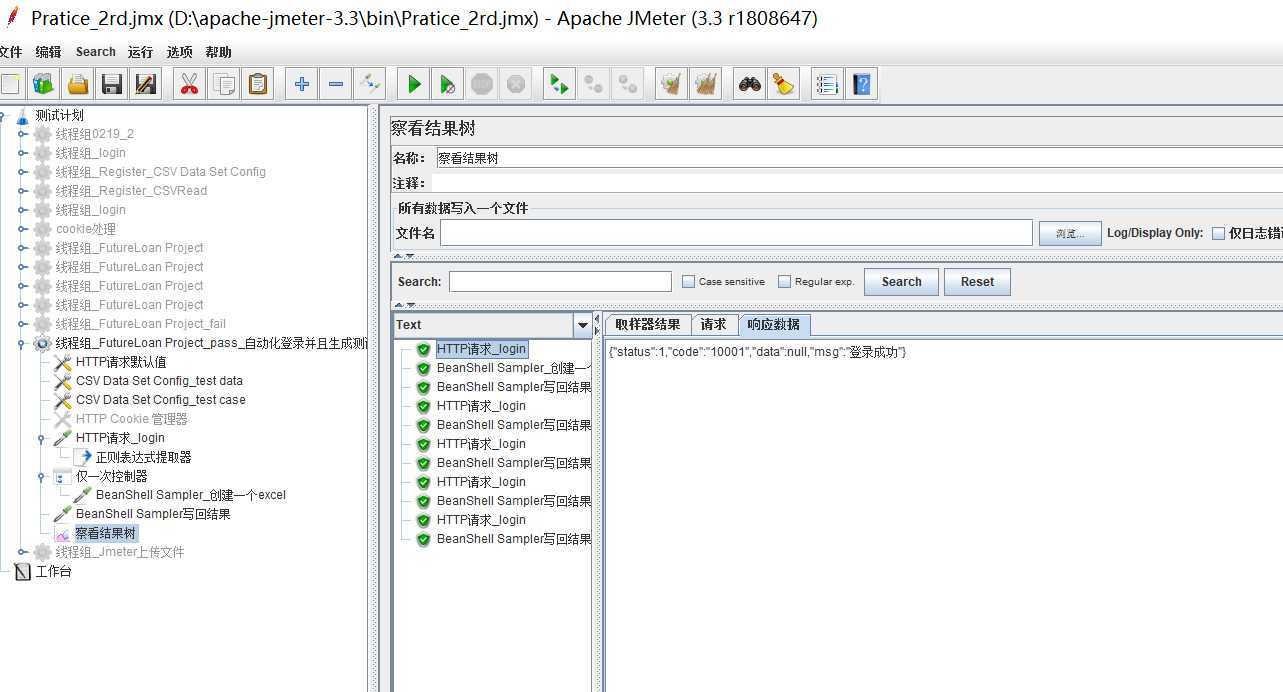Select the HTTP Cookie 管理器 item
This screenshot has width=1283, height=692.
131,419
